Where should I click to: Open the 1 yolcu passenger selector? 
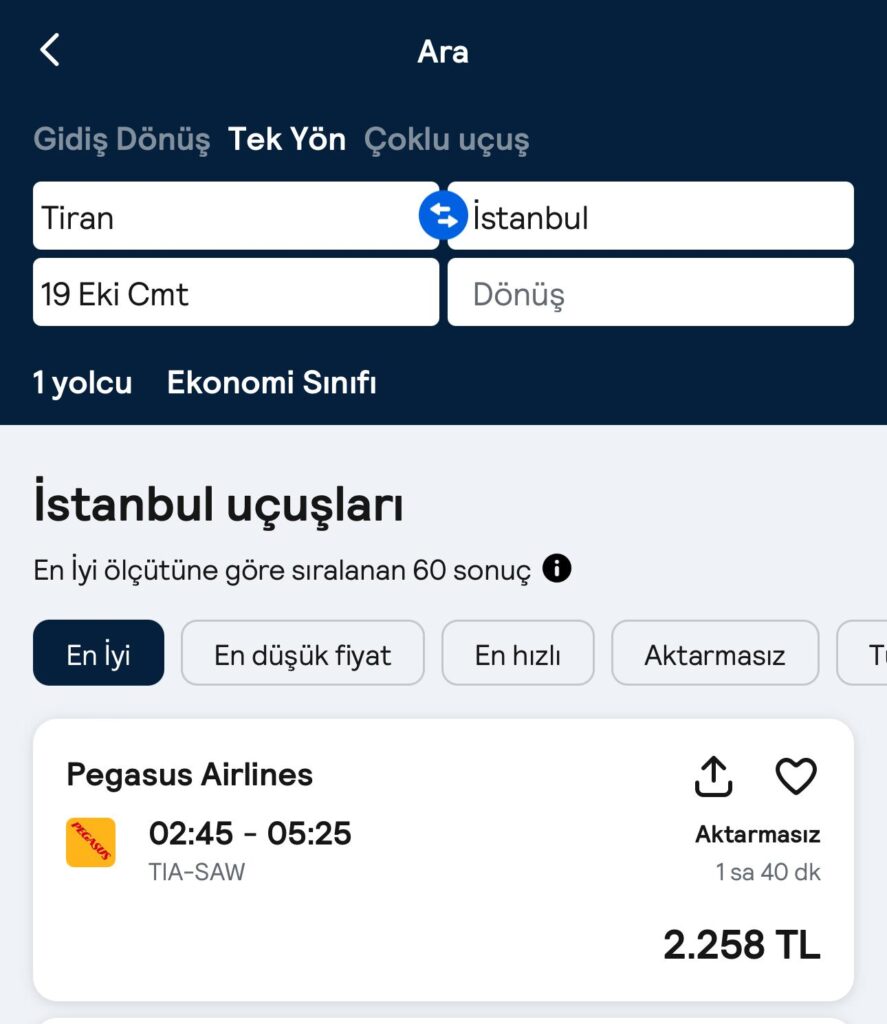click(82, 383)
